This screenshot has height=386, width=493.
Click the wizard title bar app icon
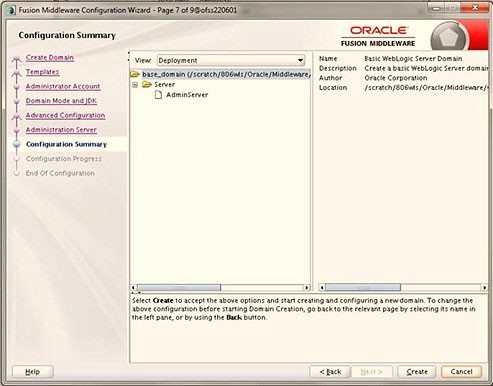click(11, 10)
